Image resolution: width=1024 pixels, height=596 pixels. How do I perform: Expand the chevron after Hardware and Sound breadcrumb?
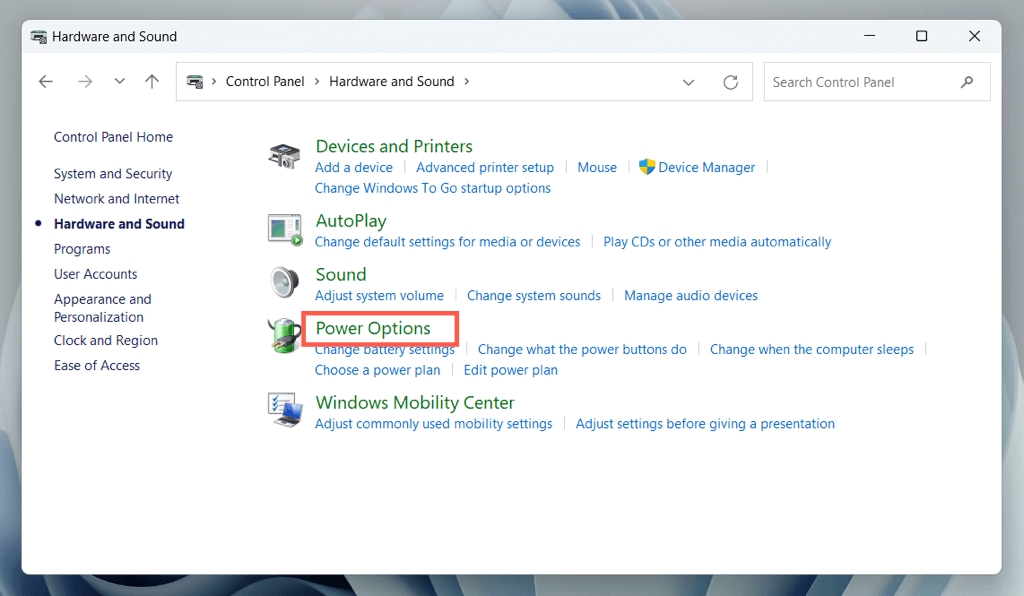click(467, 82)
